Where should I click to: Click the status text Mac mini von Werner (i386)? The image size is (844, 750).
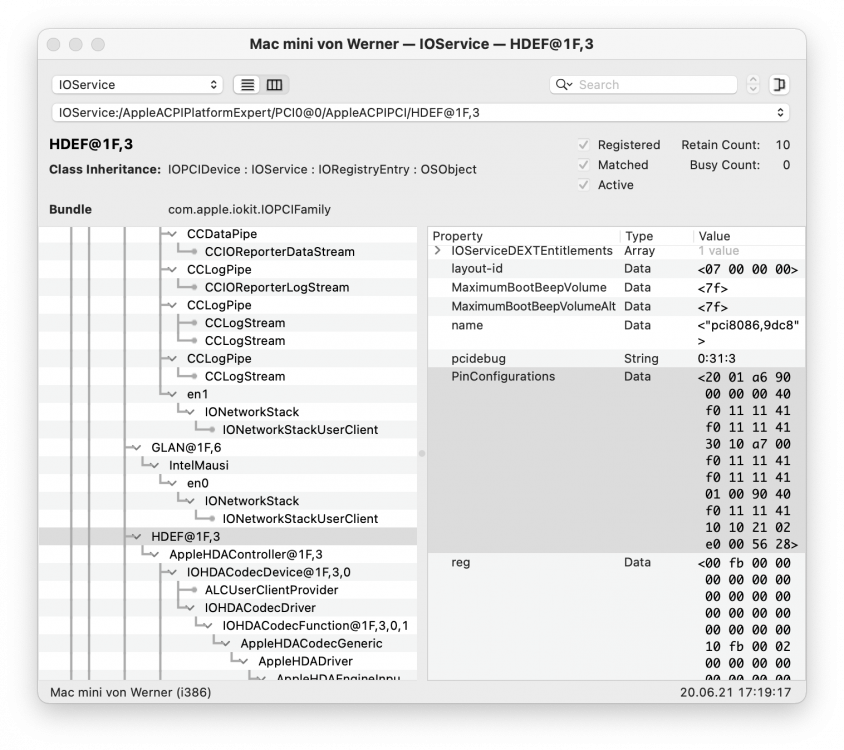pos(131,692)
